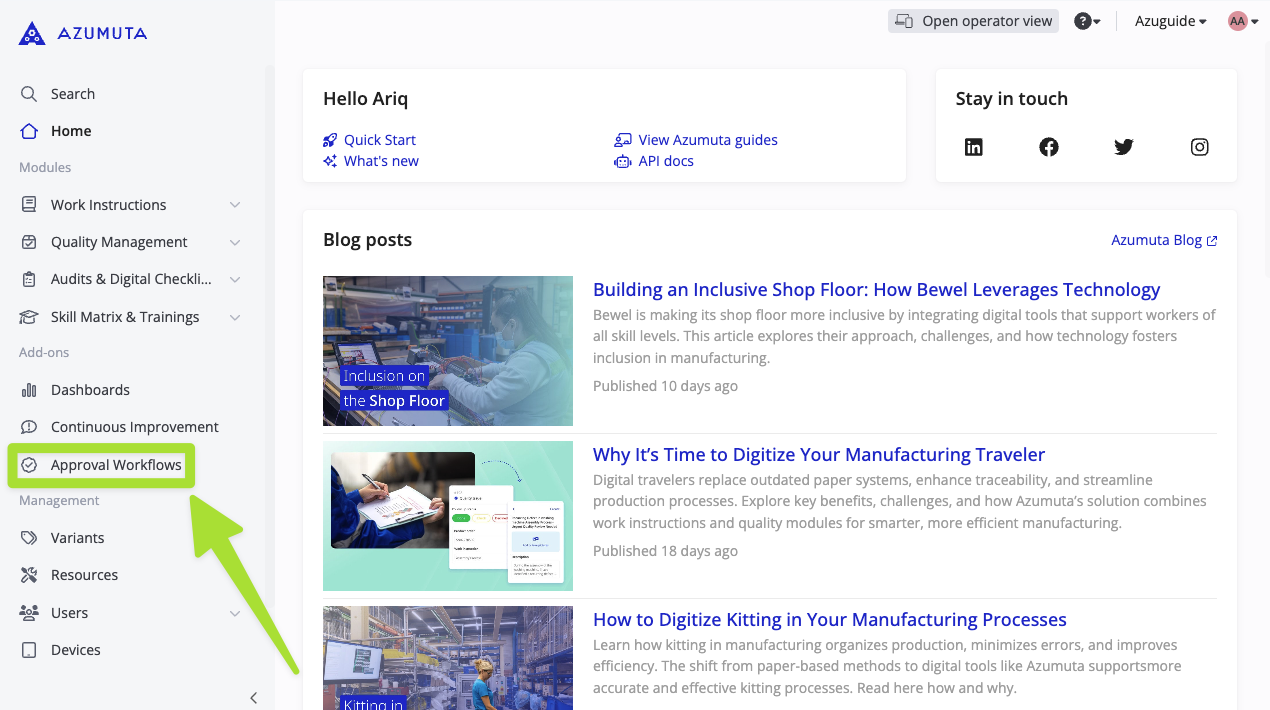Collapse the sidebar with the left chevron
1270x710 pixels.
coord(253,697)
